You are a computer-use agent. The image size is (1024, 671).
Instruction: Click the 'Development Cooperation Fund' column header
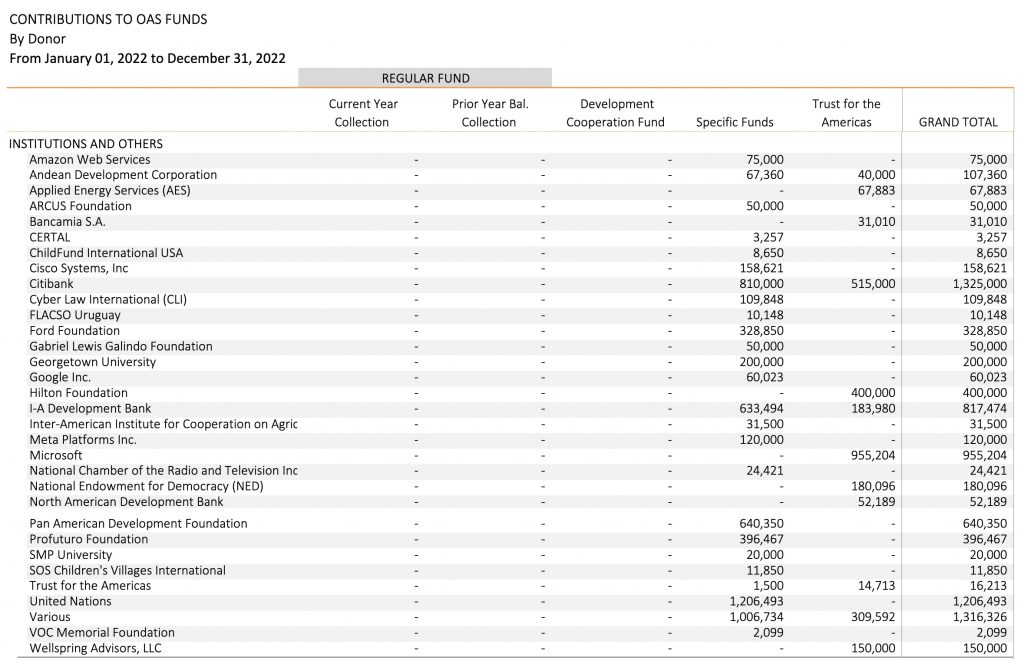coord(615,113)
